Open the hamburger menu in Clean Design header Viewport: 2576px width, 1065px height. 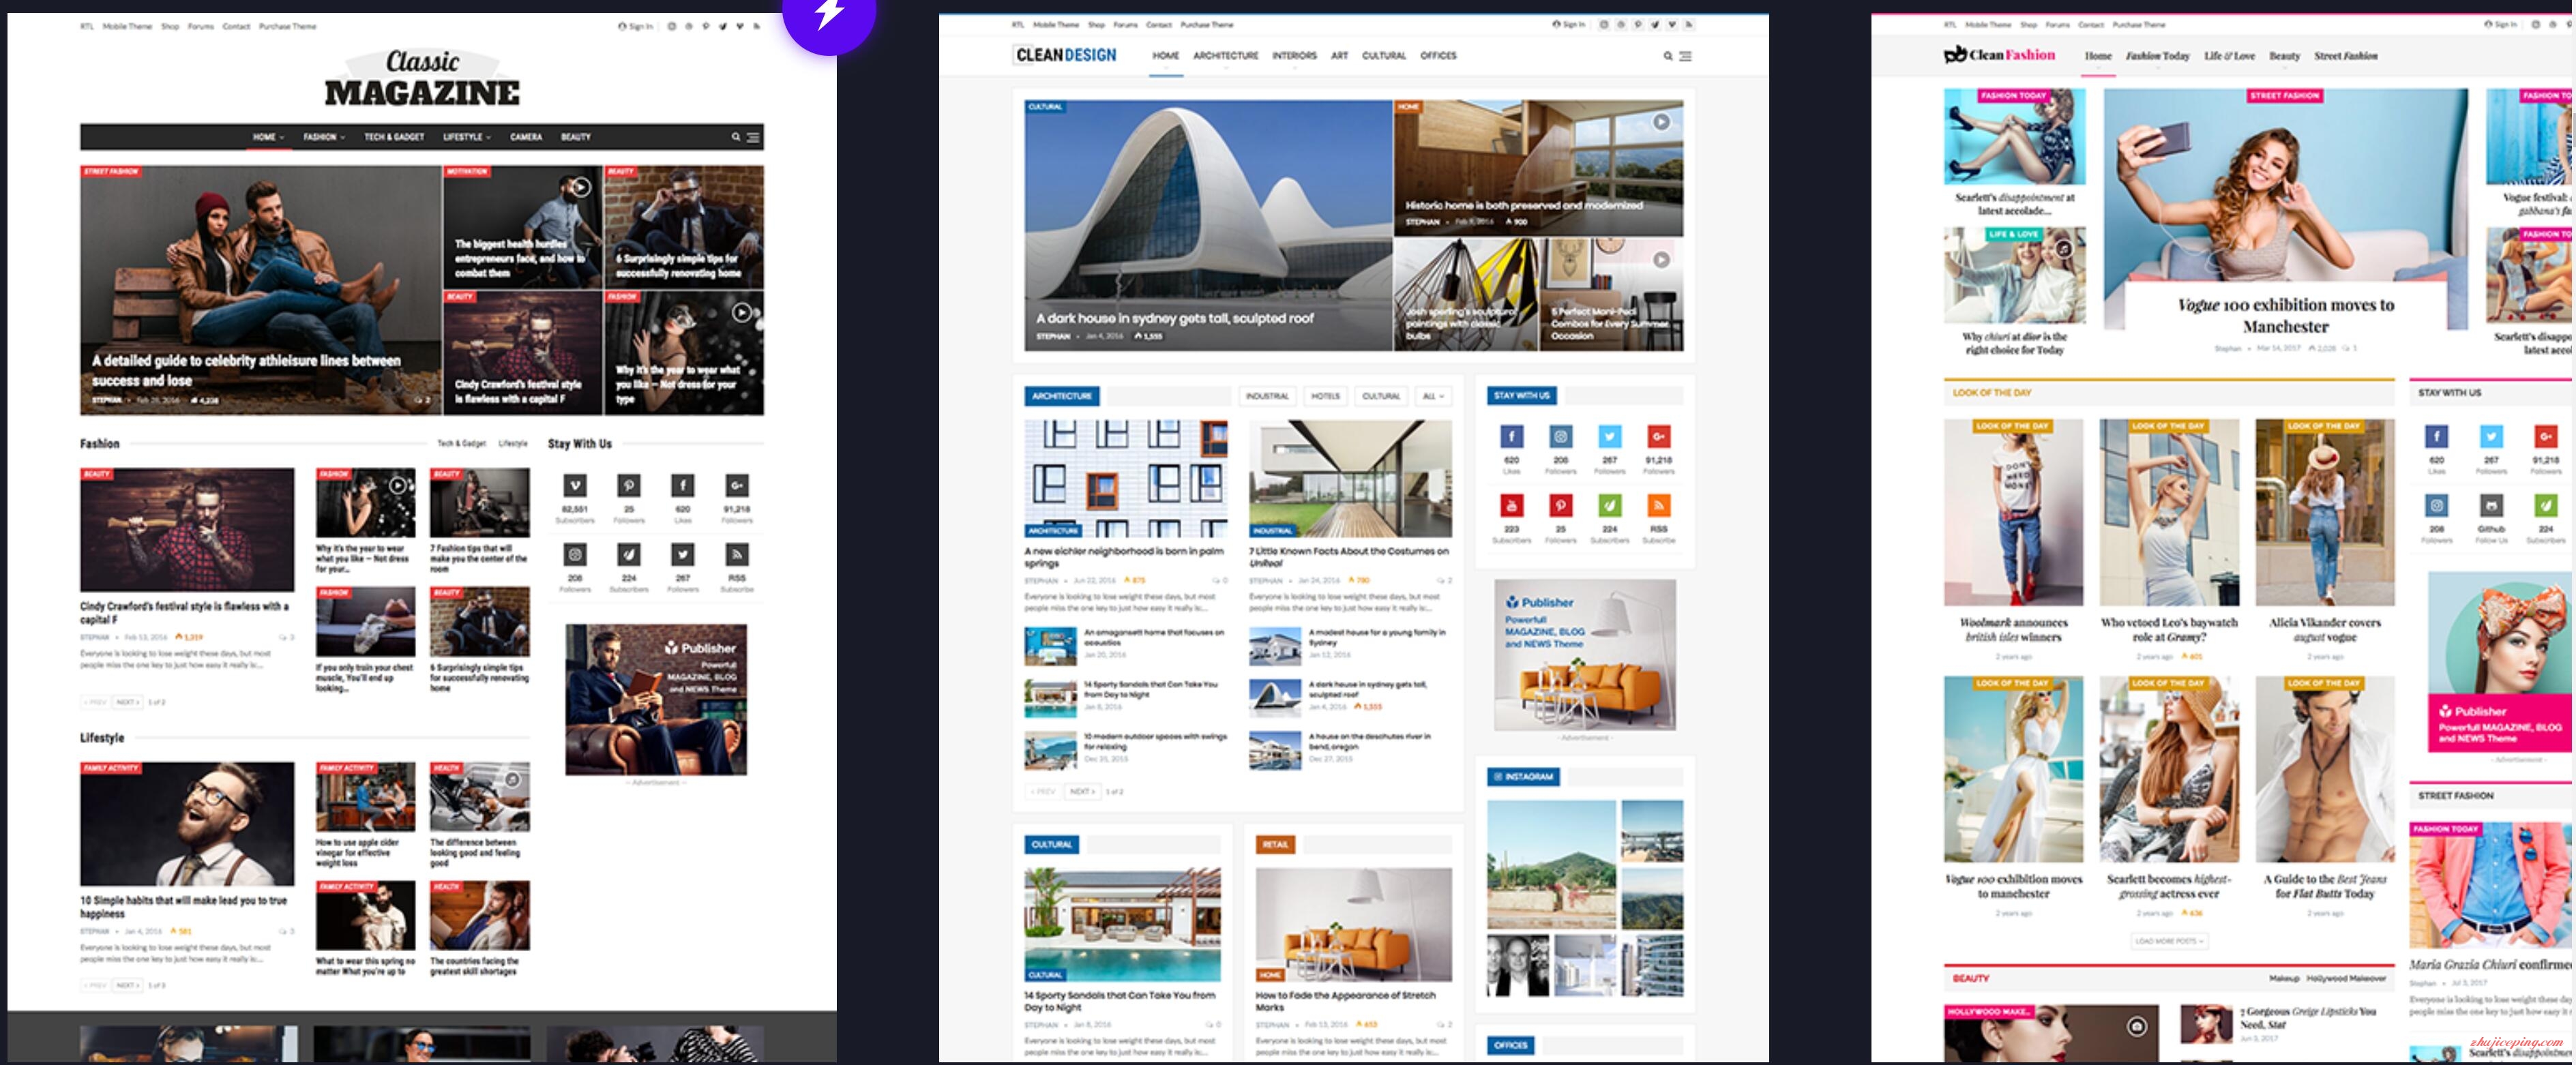[x=1685, y=56]
